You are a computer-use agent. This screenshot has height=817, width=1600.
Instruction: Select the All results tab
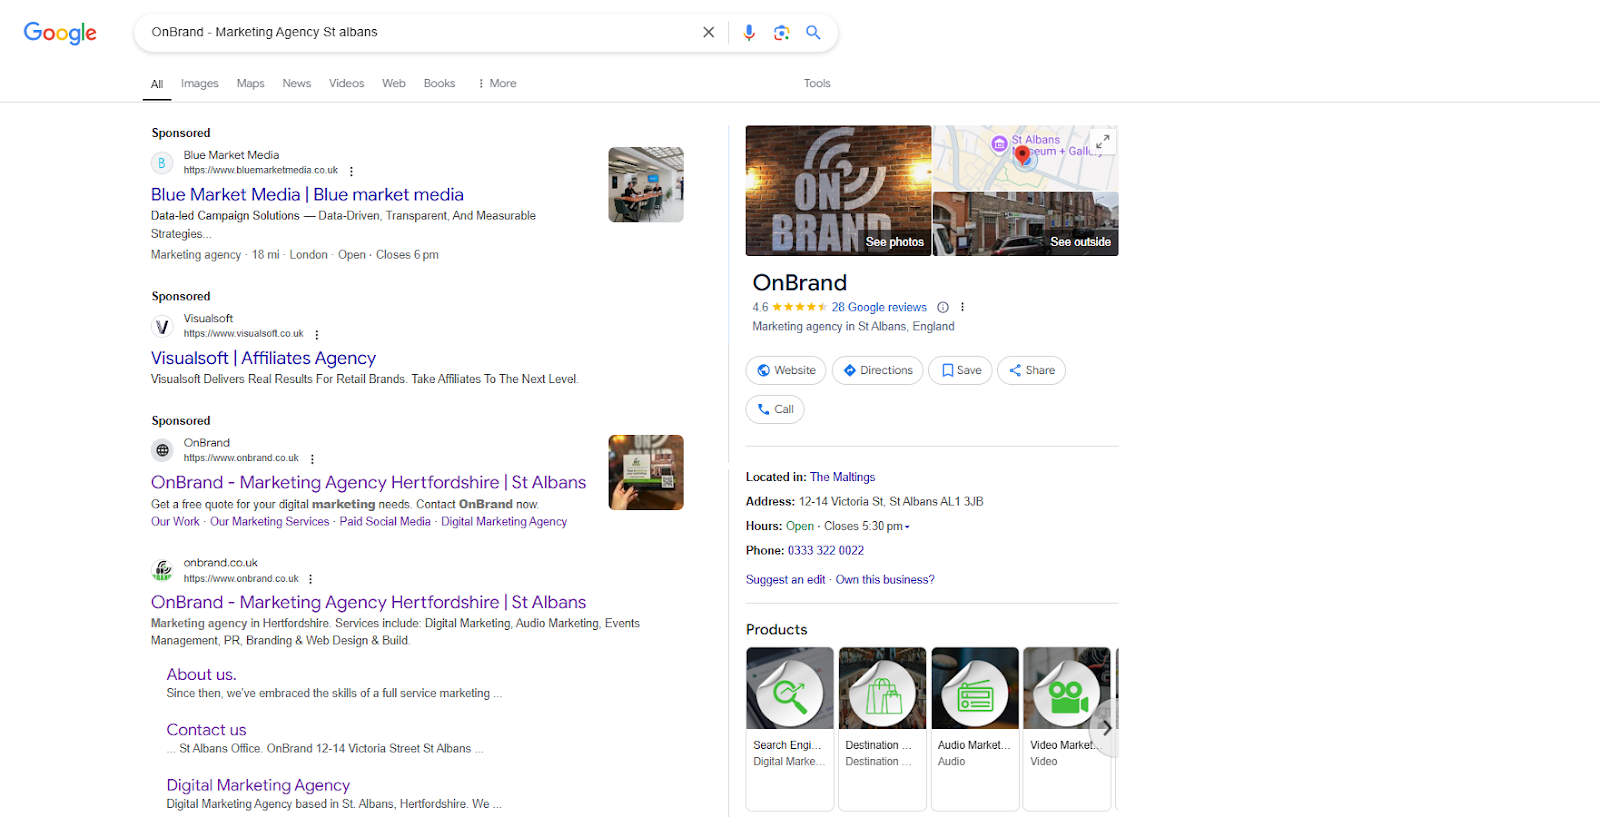157,84
